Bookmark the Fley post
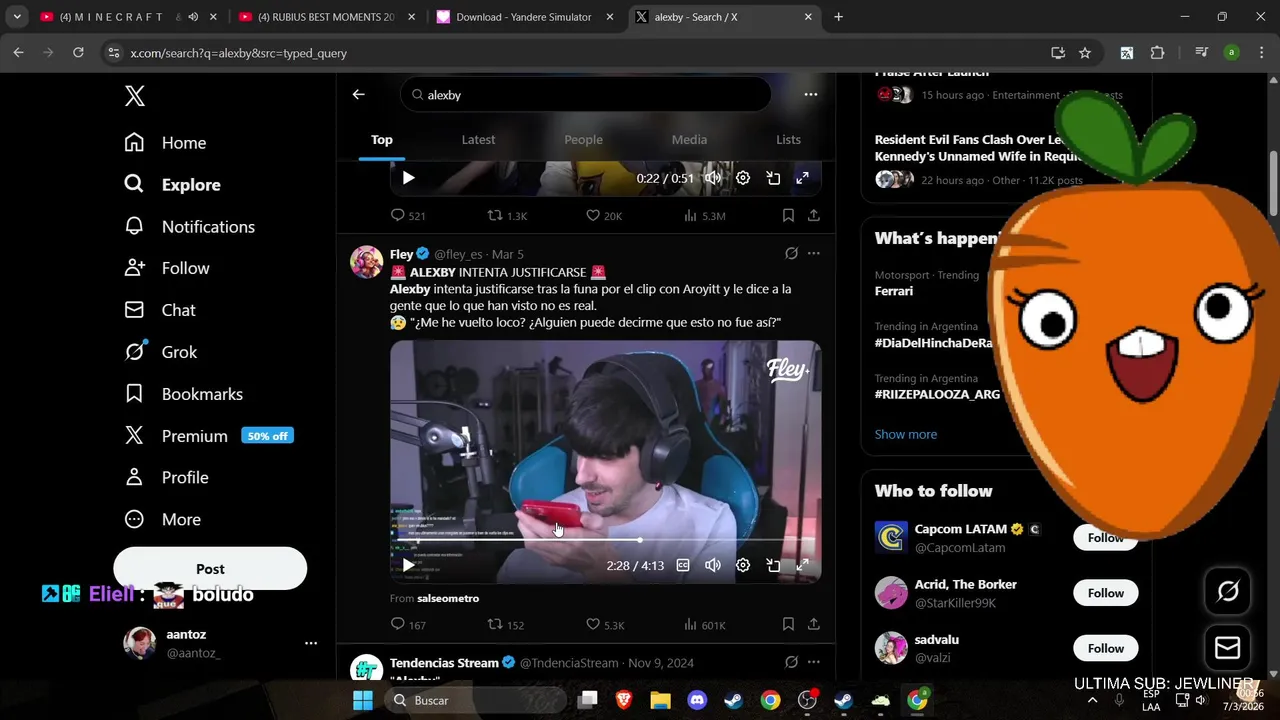Screen dimensions: 1280x720 pos(788,624)
